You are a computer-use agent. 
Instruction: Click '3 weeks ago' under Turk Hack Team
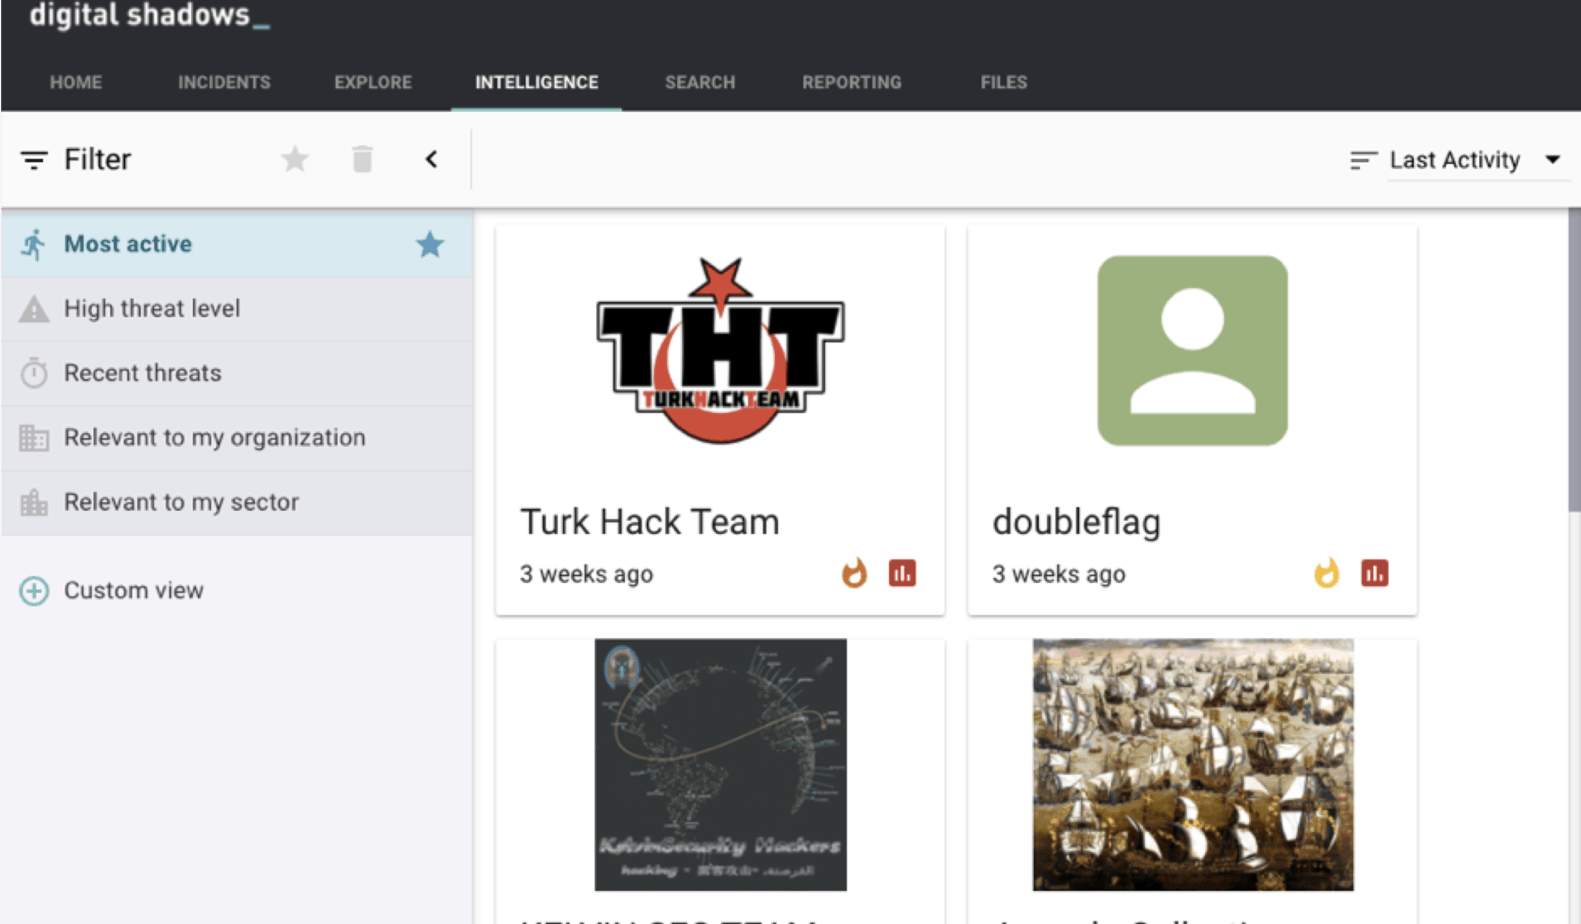(x=586, y=574)
